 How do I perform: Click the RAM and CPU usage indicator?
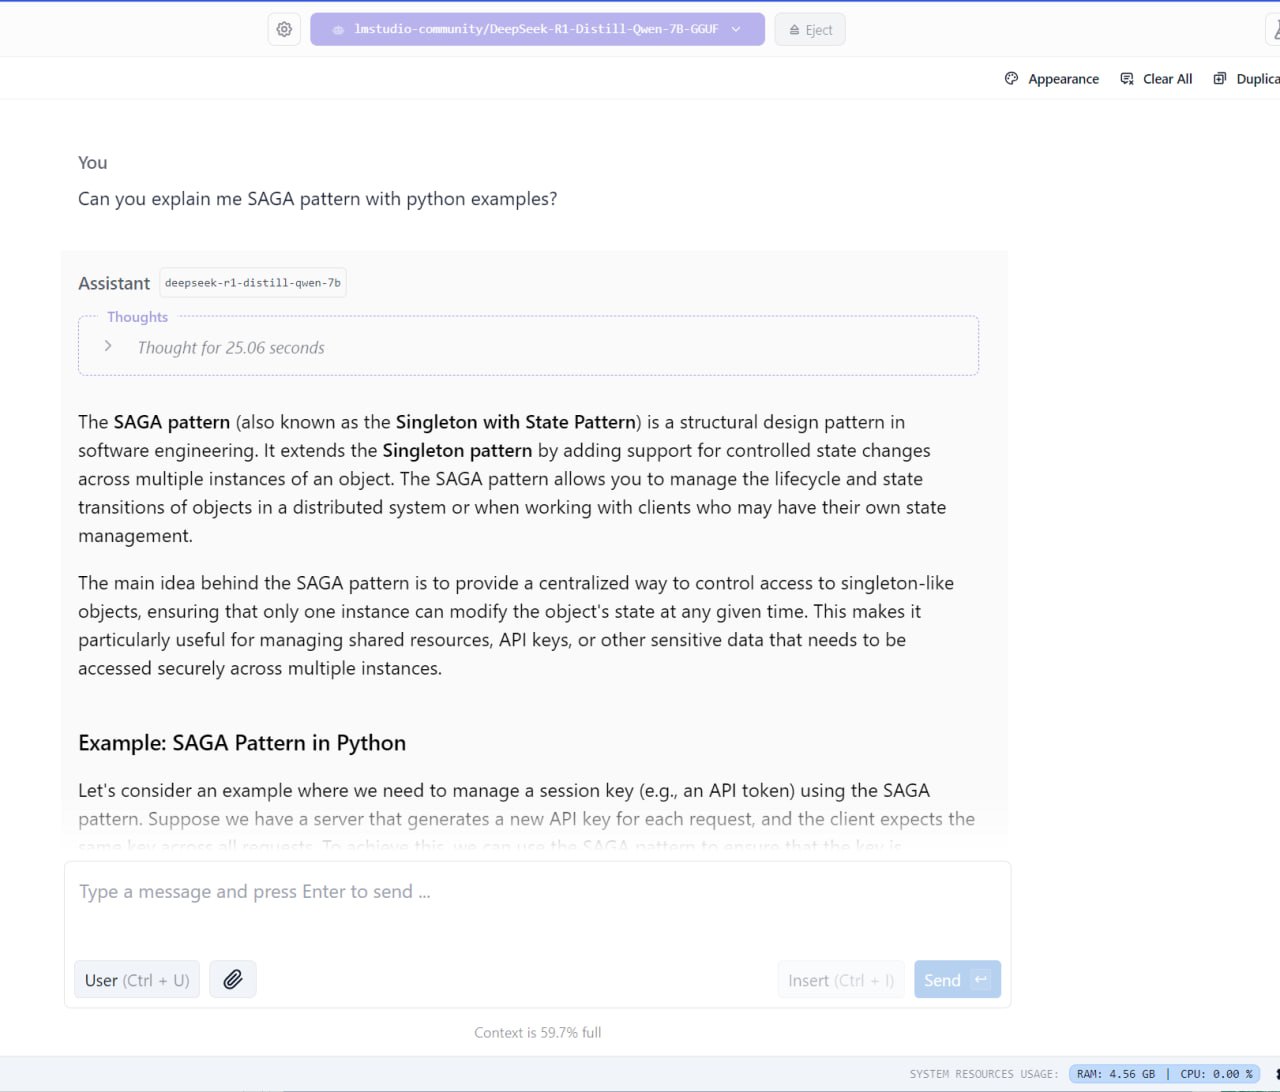pyautogui.click(x=1165, y=1073)
